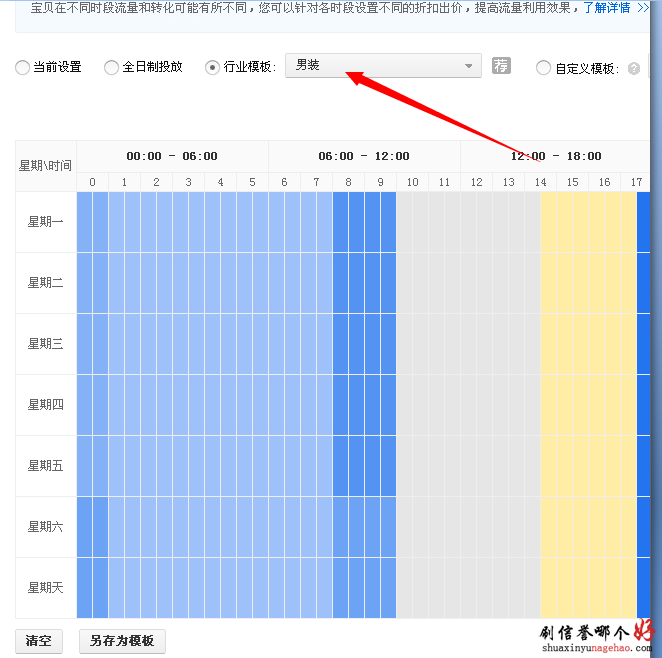662x658 pixels.
Task: Click hour 15 column header
Action: point(572,182)
